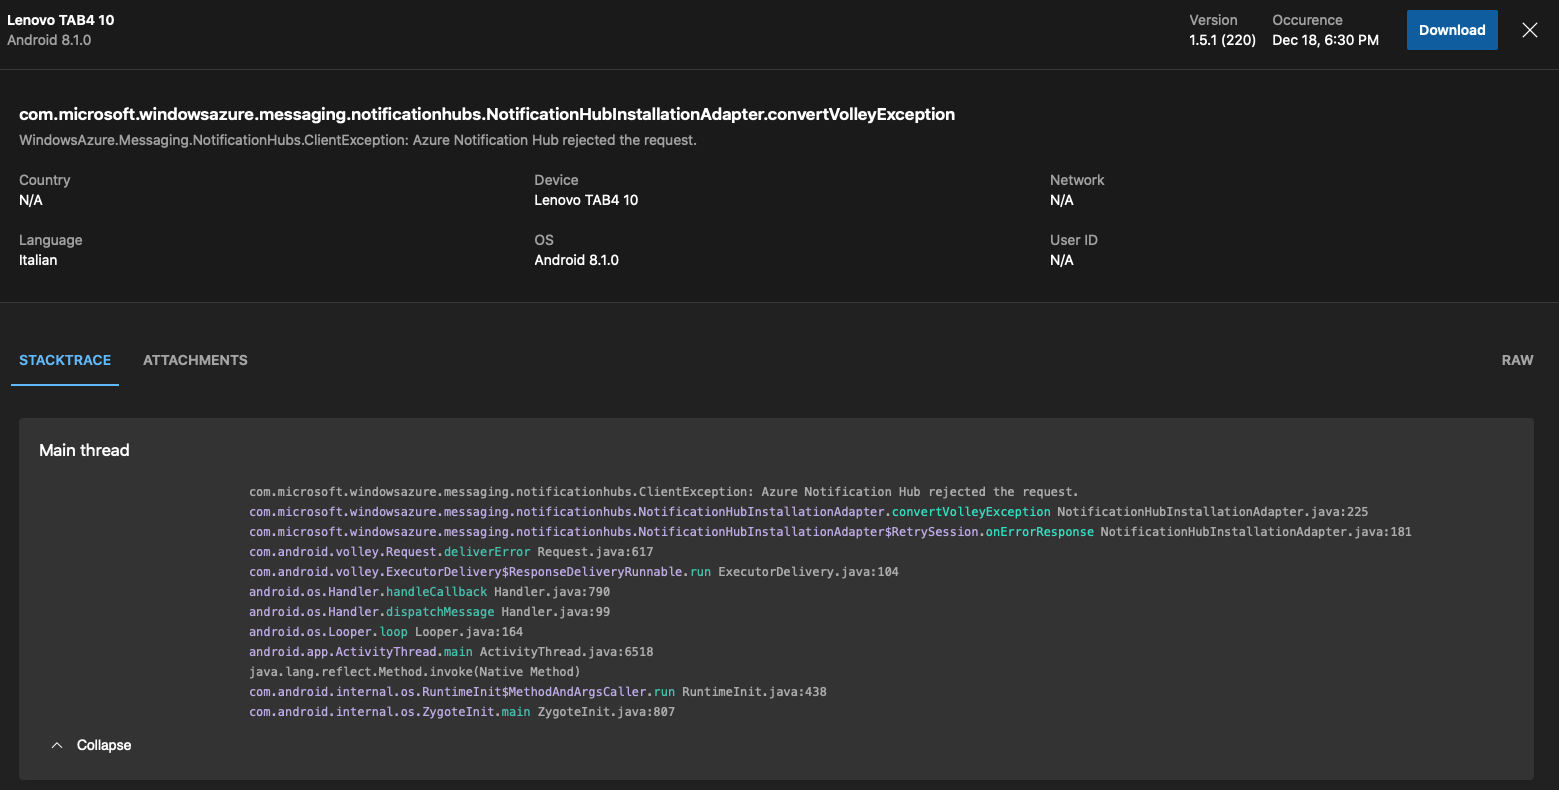Click the Lenovo TAB4 10 device name

coord(61,18)
